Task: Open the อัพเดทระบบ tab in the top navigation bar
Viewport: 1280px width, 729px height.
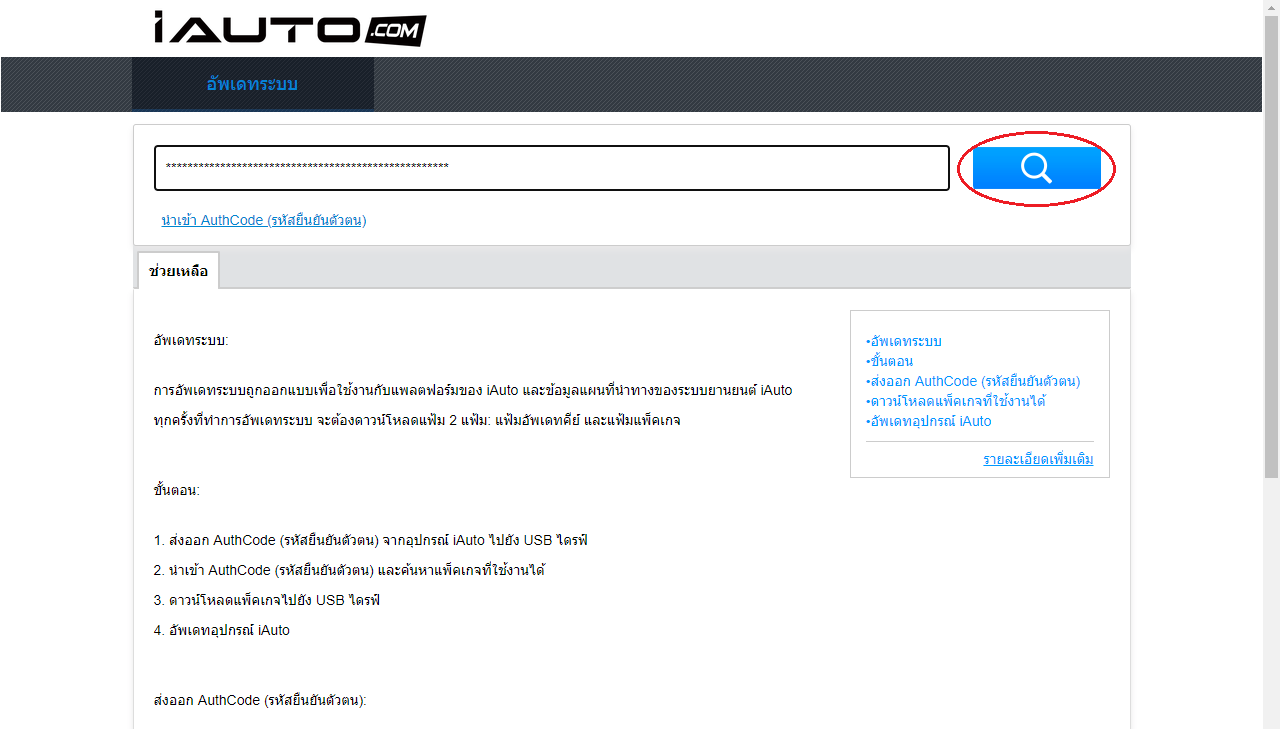Action: coord(252,84)
